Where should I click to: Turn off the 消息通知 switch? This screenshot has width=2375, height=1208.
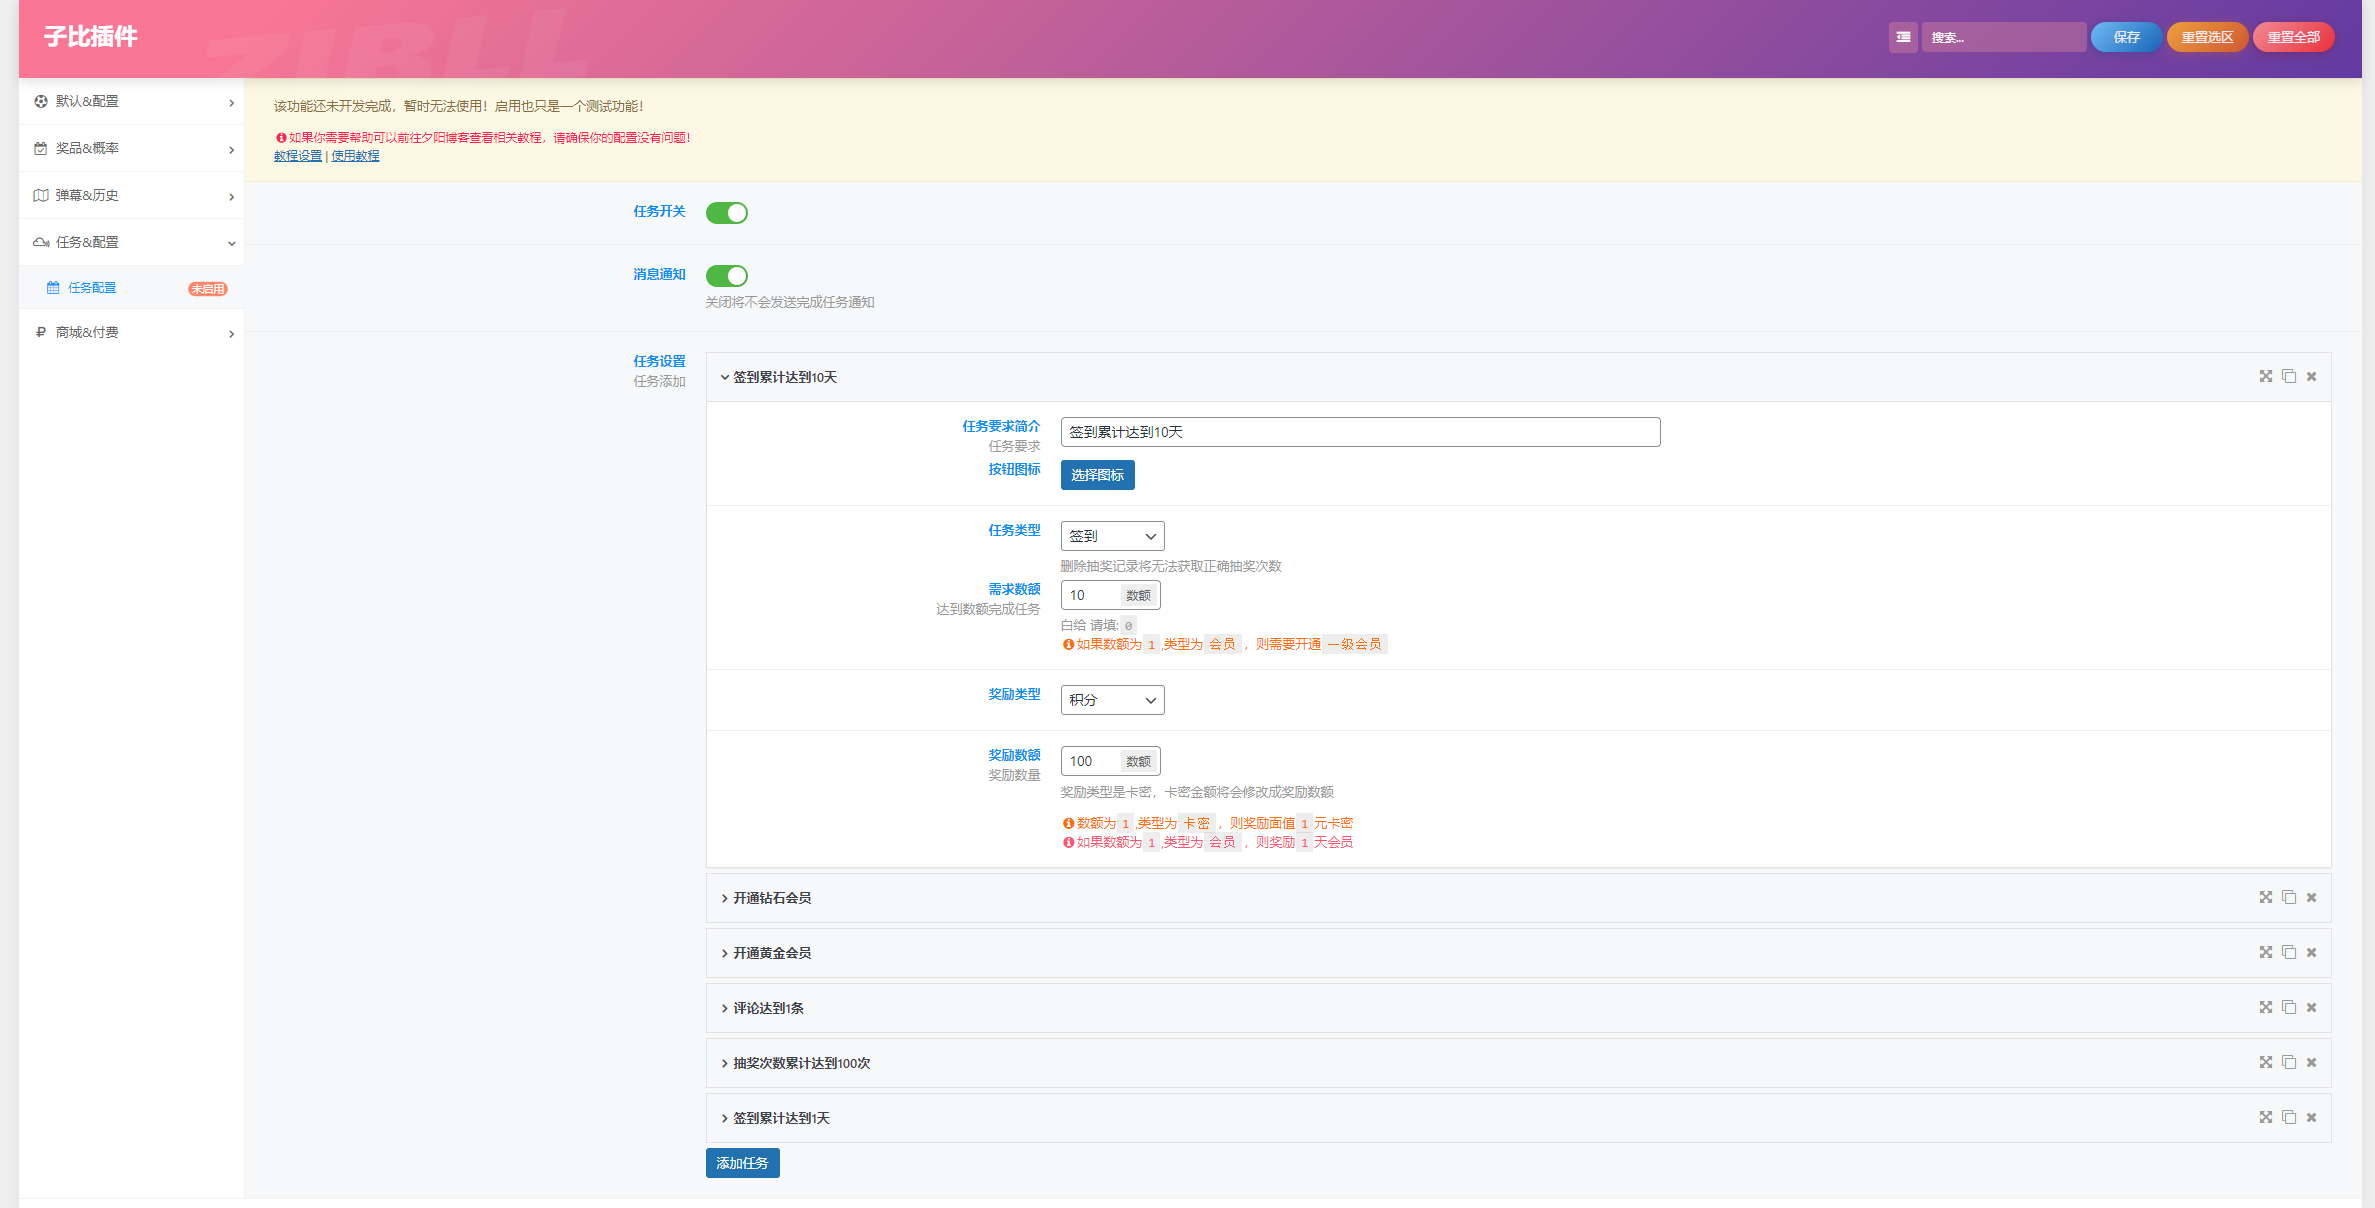[x=726, y=275]
